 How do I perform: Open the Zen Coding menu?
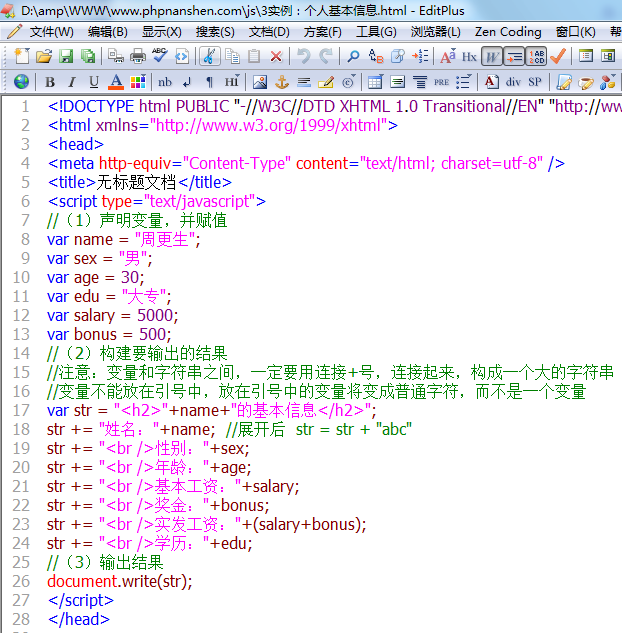(x=508, y=31)
